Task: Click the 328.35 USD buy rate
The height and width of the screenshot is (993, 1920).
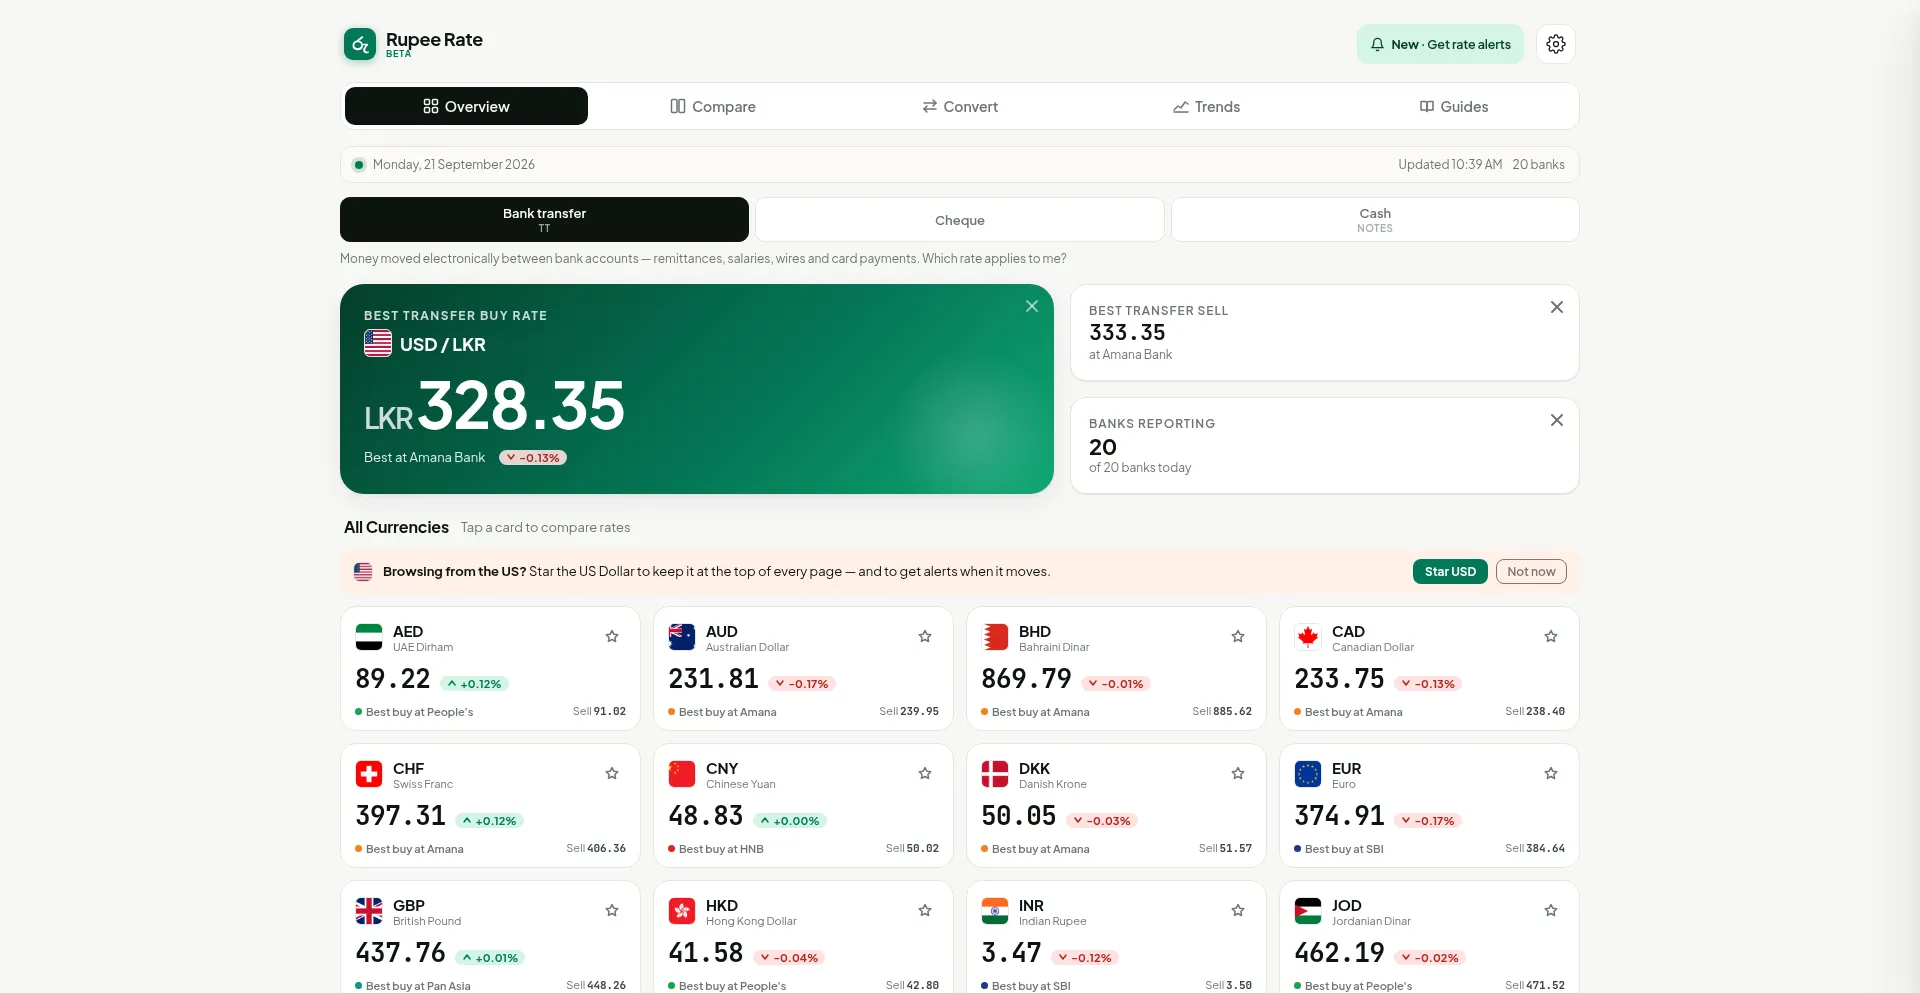Action: [521, 406]
